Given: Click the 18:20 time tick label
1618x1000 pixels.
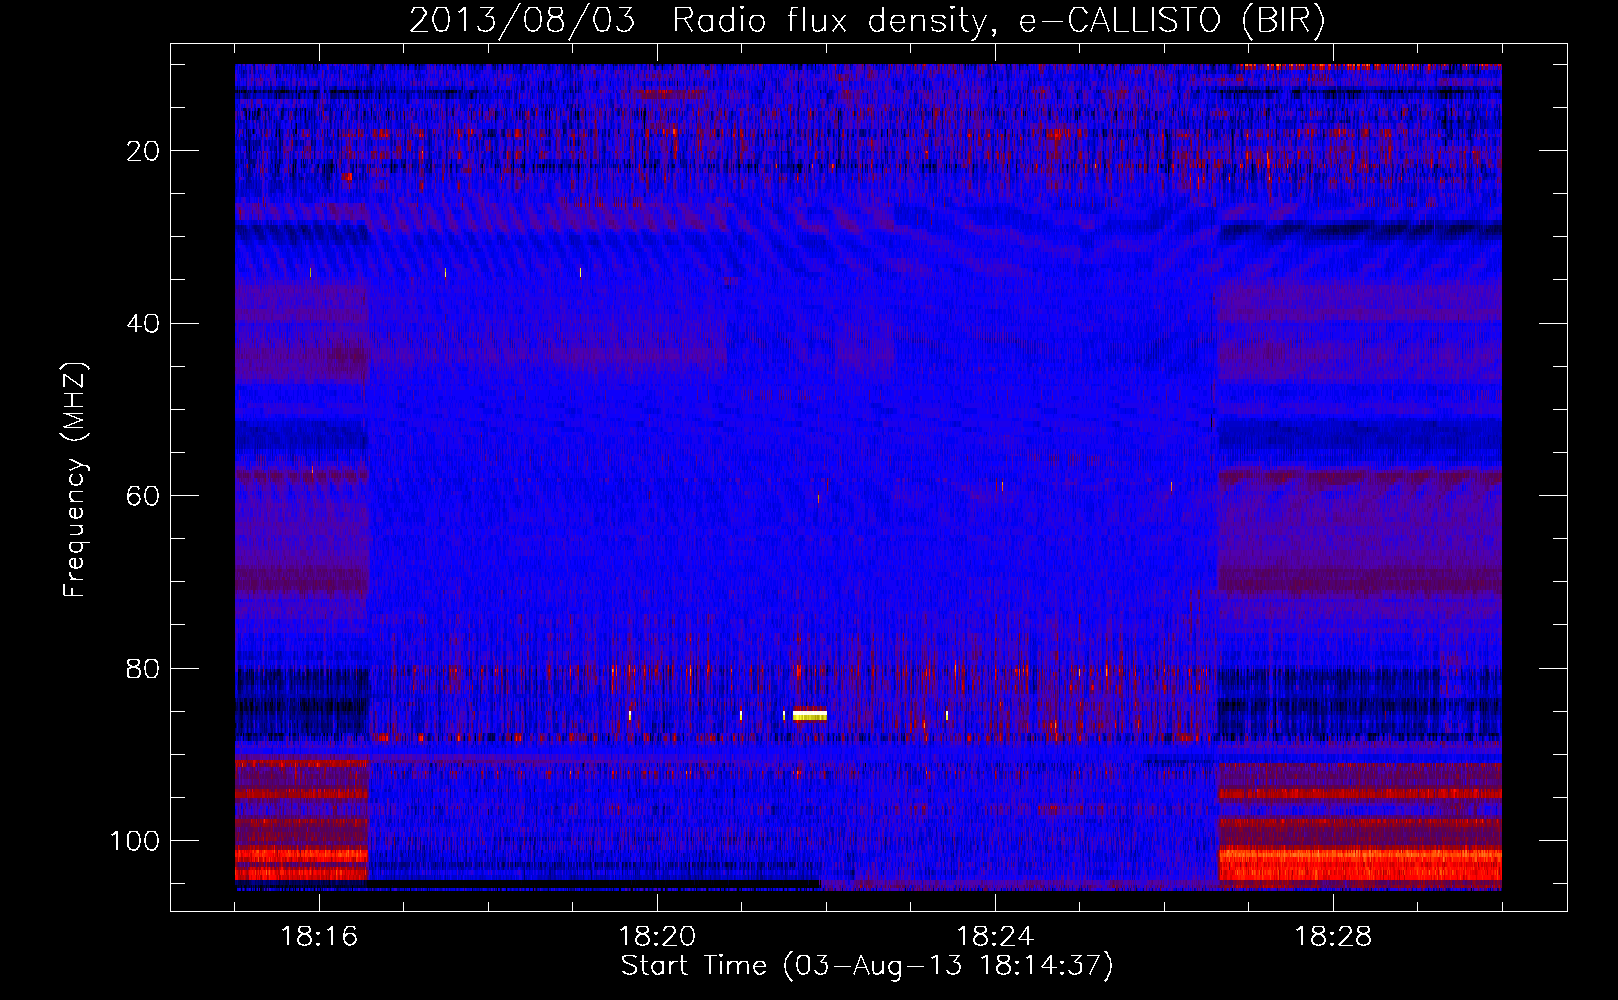Looking at the screenshot, I should [x=657, y=937].
